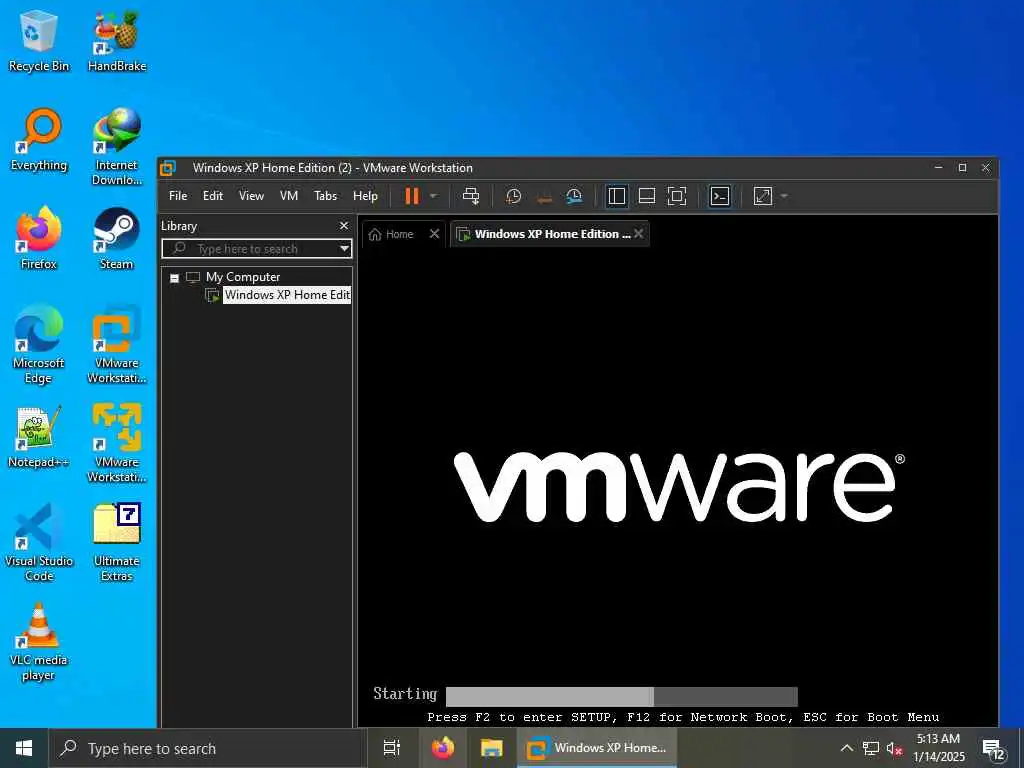Toggle the thumbnail bar view icon
The image size is (1024, 768).
coord(647,196)
